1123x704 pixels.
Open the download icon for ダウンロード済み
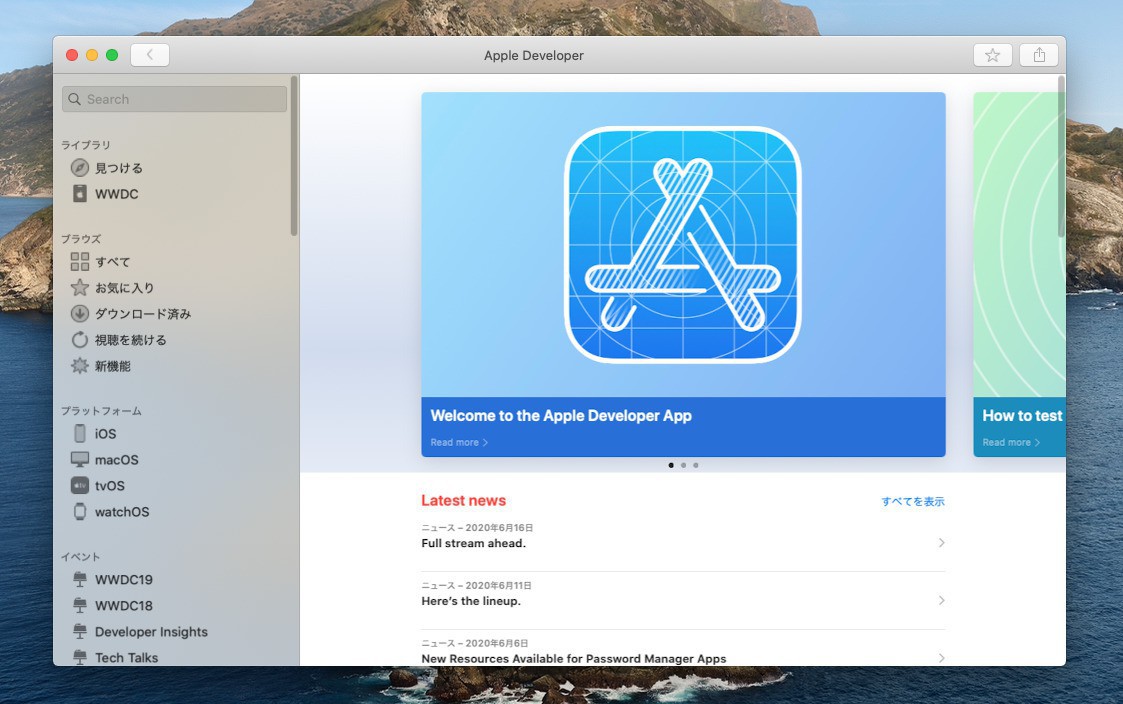pyautogui.click(x=79, y=314)
